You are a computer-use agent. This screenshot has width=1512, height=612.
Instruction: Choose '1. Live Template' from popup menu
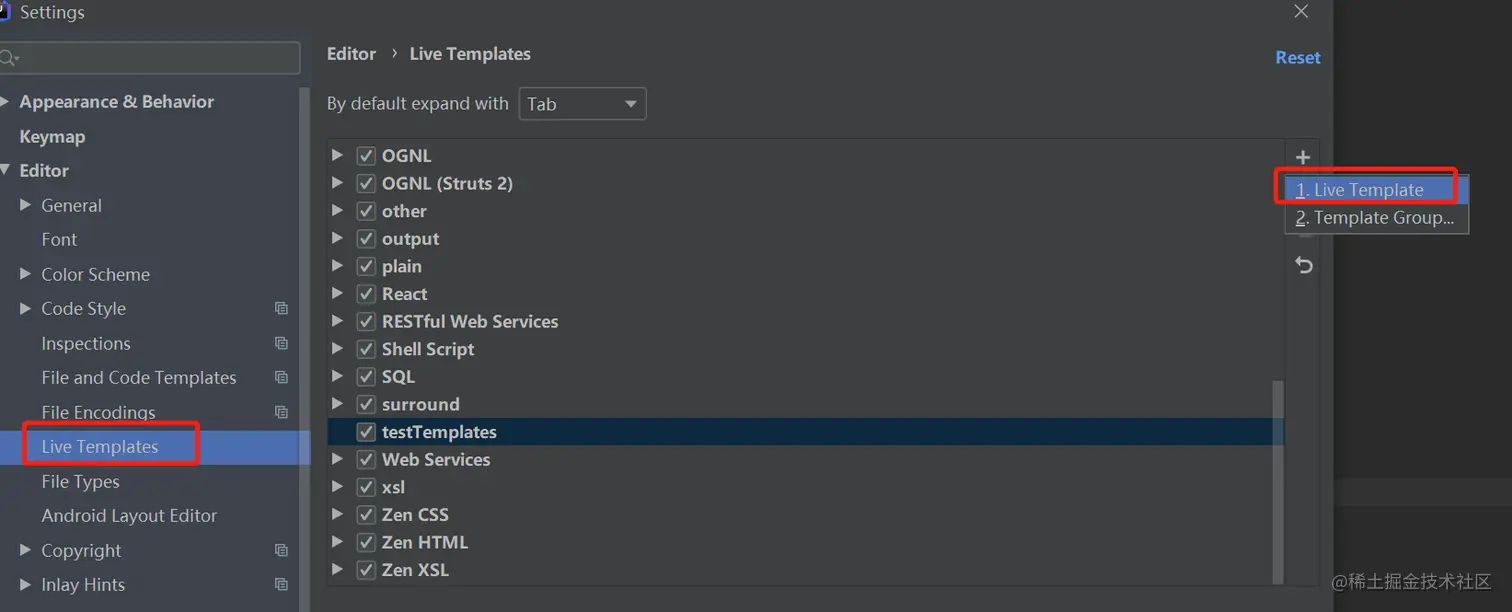[x=1367, y=190]
